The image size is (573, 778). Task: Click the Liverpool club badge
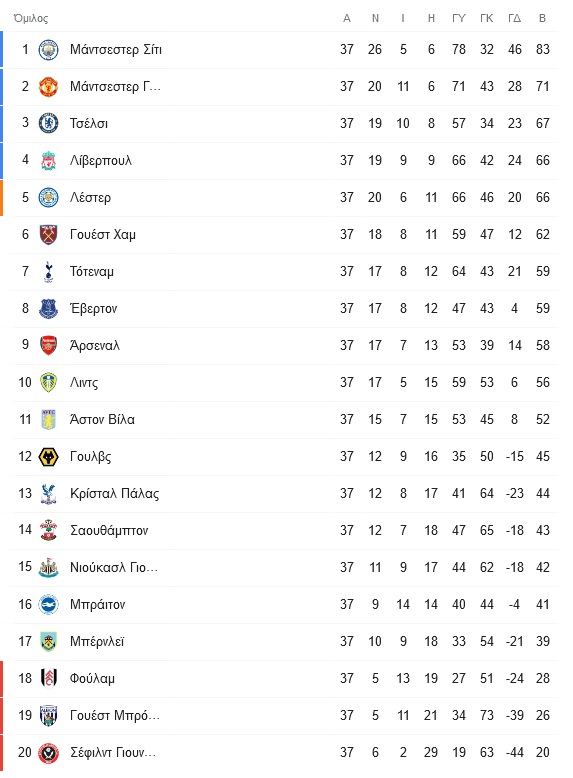tap(48, 161)
